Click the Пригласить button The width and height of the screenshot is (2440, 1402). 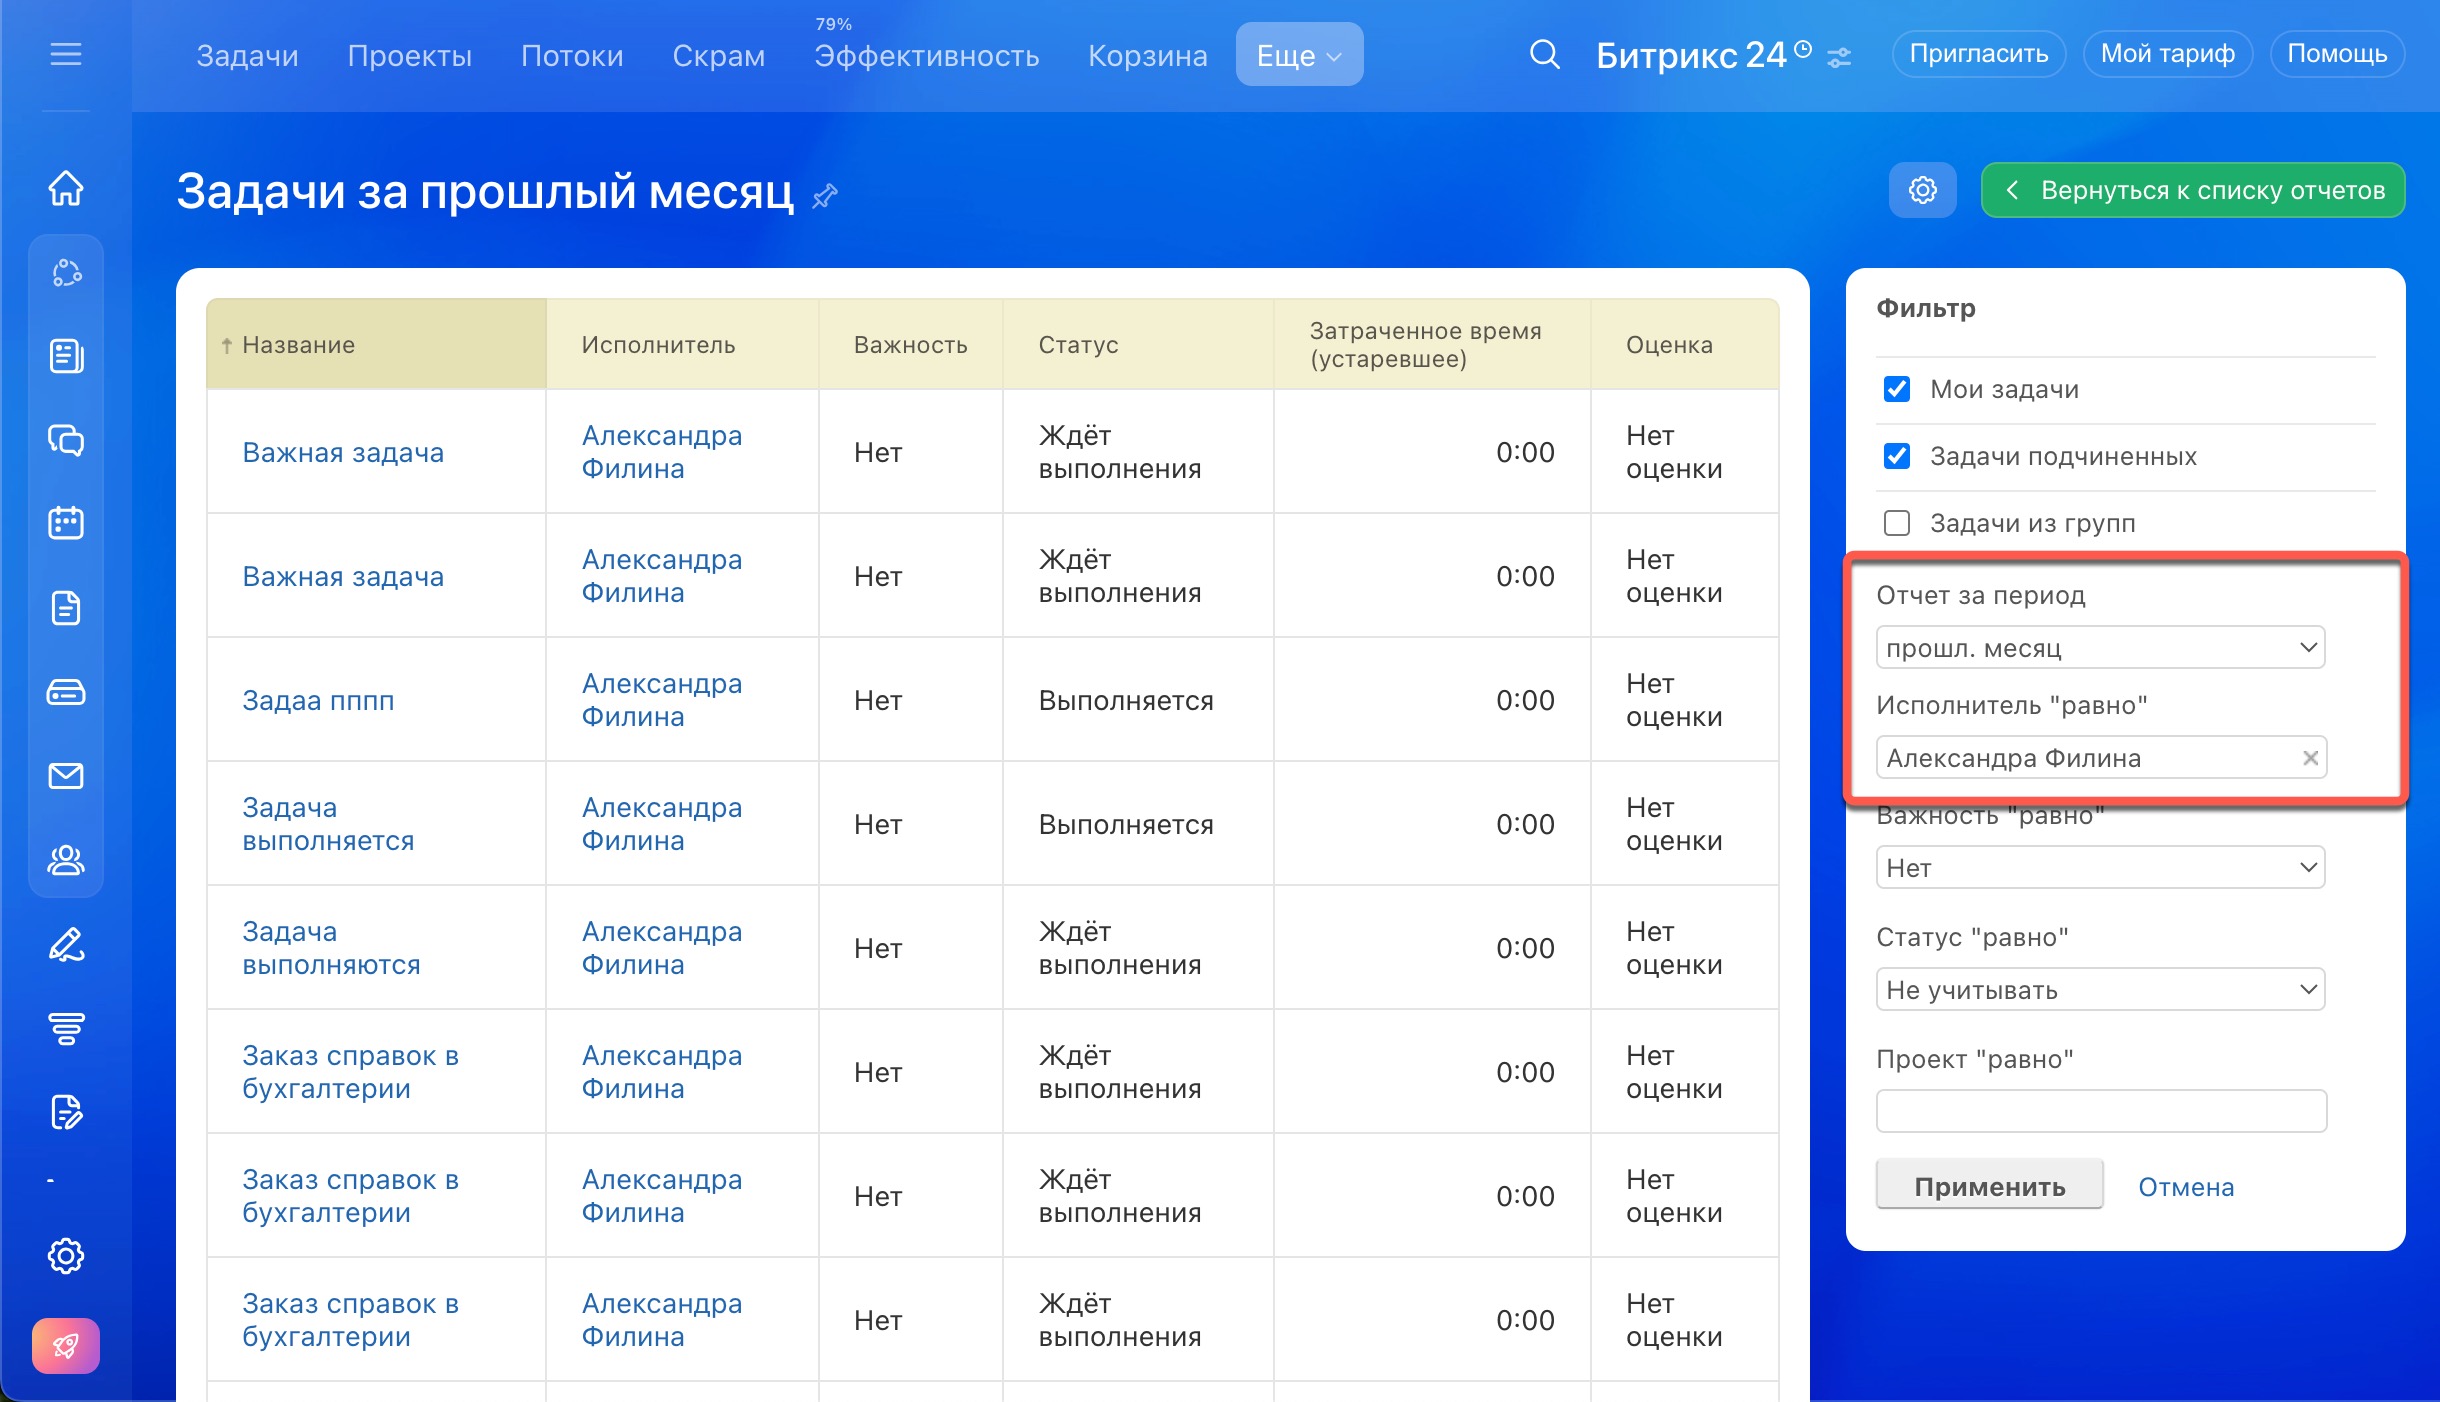pyautogui.click(x=1978, y=54)
